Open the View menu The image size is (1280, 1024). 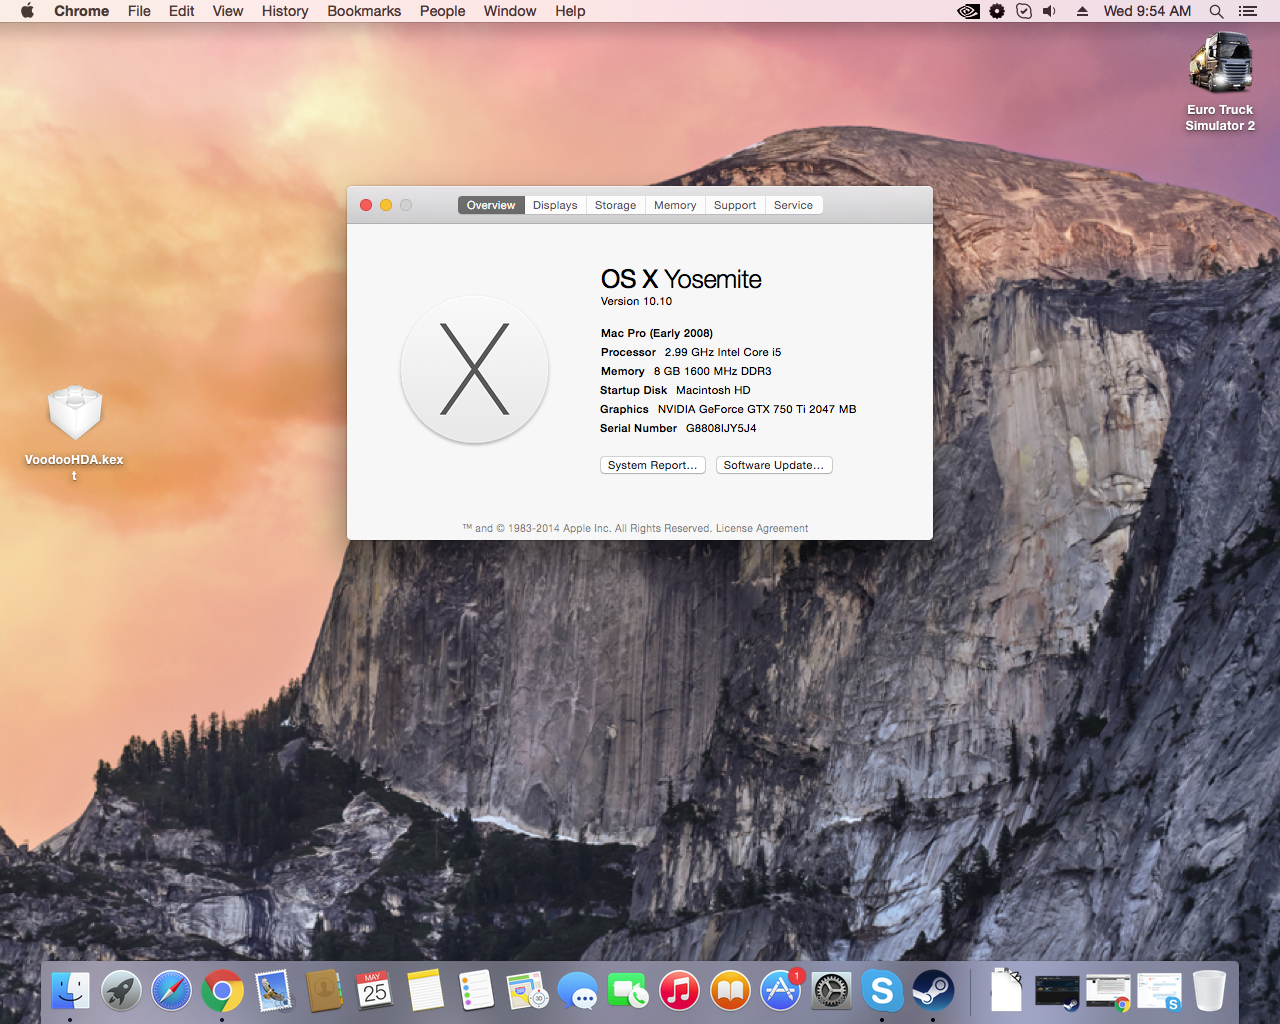pyautogui.click(x=228, y=11)
